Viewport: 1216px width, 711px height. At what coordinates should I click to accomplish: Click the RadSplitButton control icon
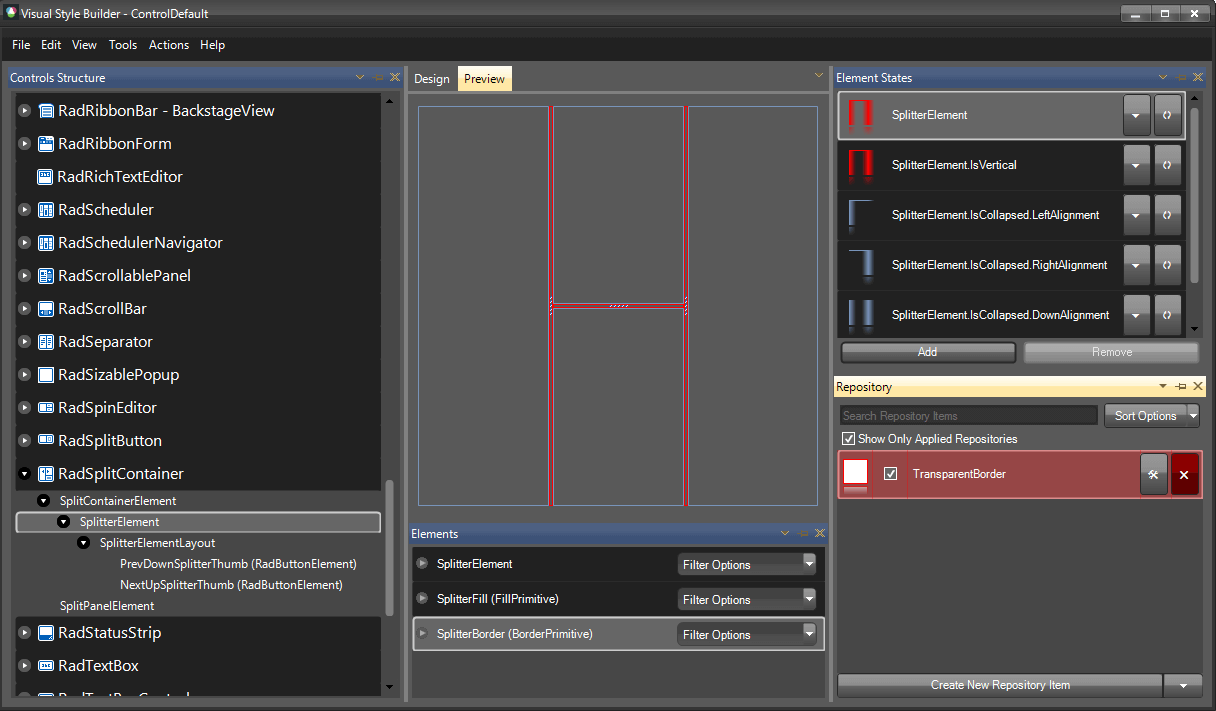pos(45,441)
